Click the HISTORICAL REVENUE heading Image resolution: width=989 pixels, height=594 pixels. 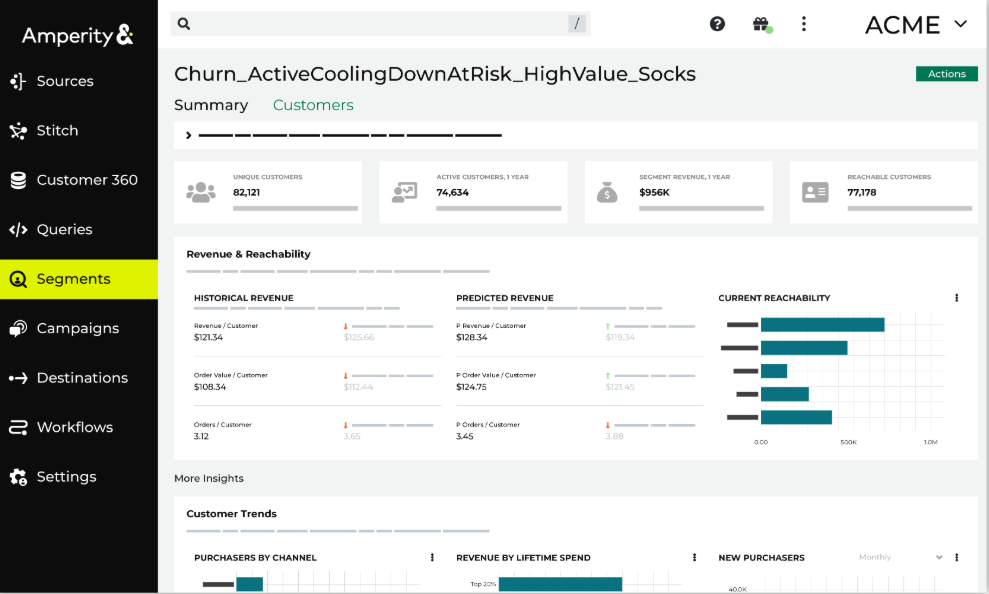[243, 298]
